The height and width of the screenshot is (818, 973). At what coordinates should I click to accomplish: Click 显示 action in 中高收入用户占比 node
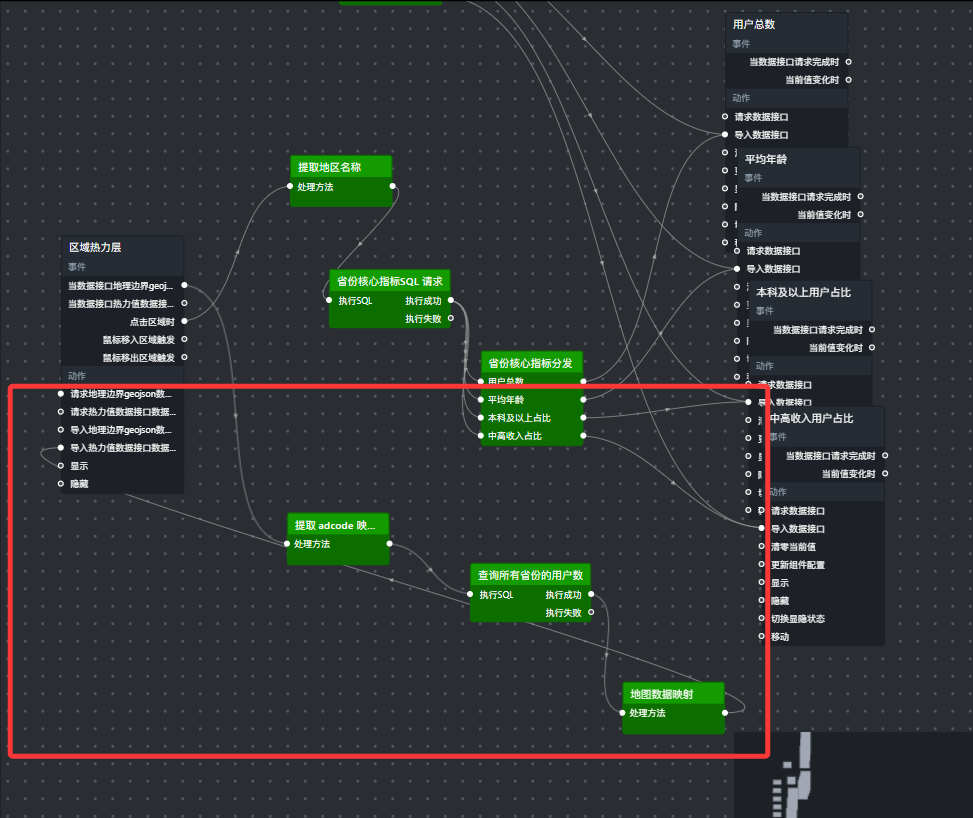pos(779,583)
